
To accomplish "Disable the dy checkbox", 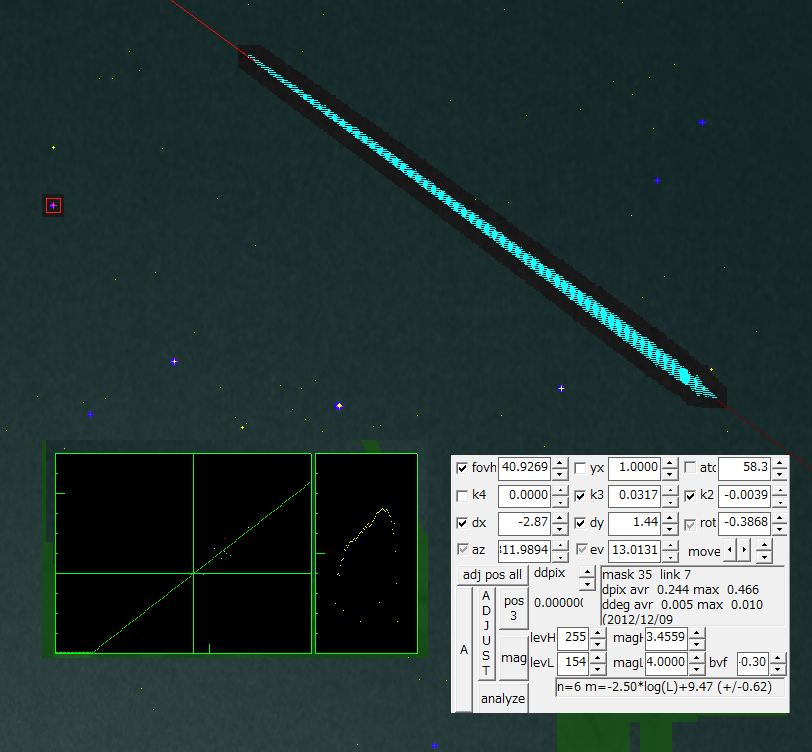I will point(581,522).
